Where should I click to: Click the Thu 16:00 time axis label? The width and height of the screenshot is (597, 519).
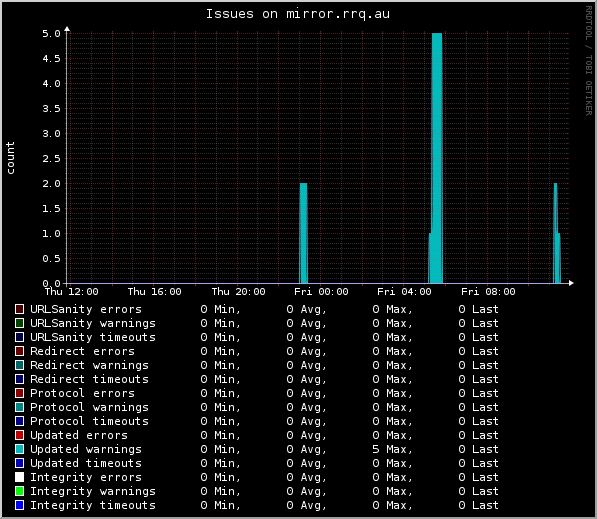[155, 292]
